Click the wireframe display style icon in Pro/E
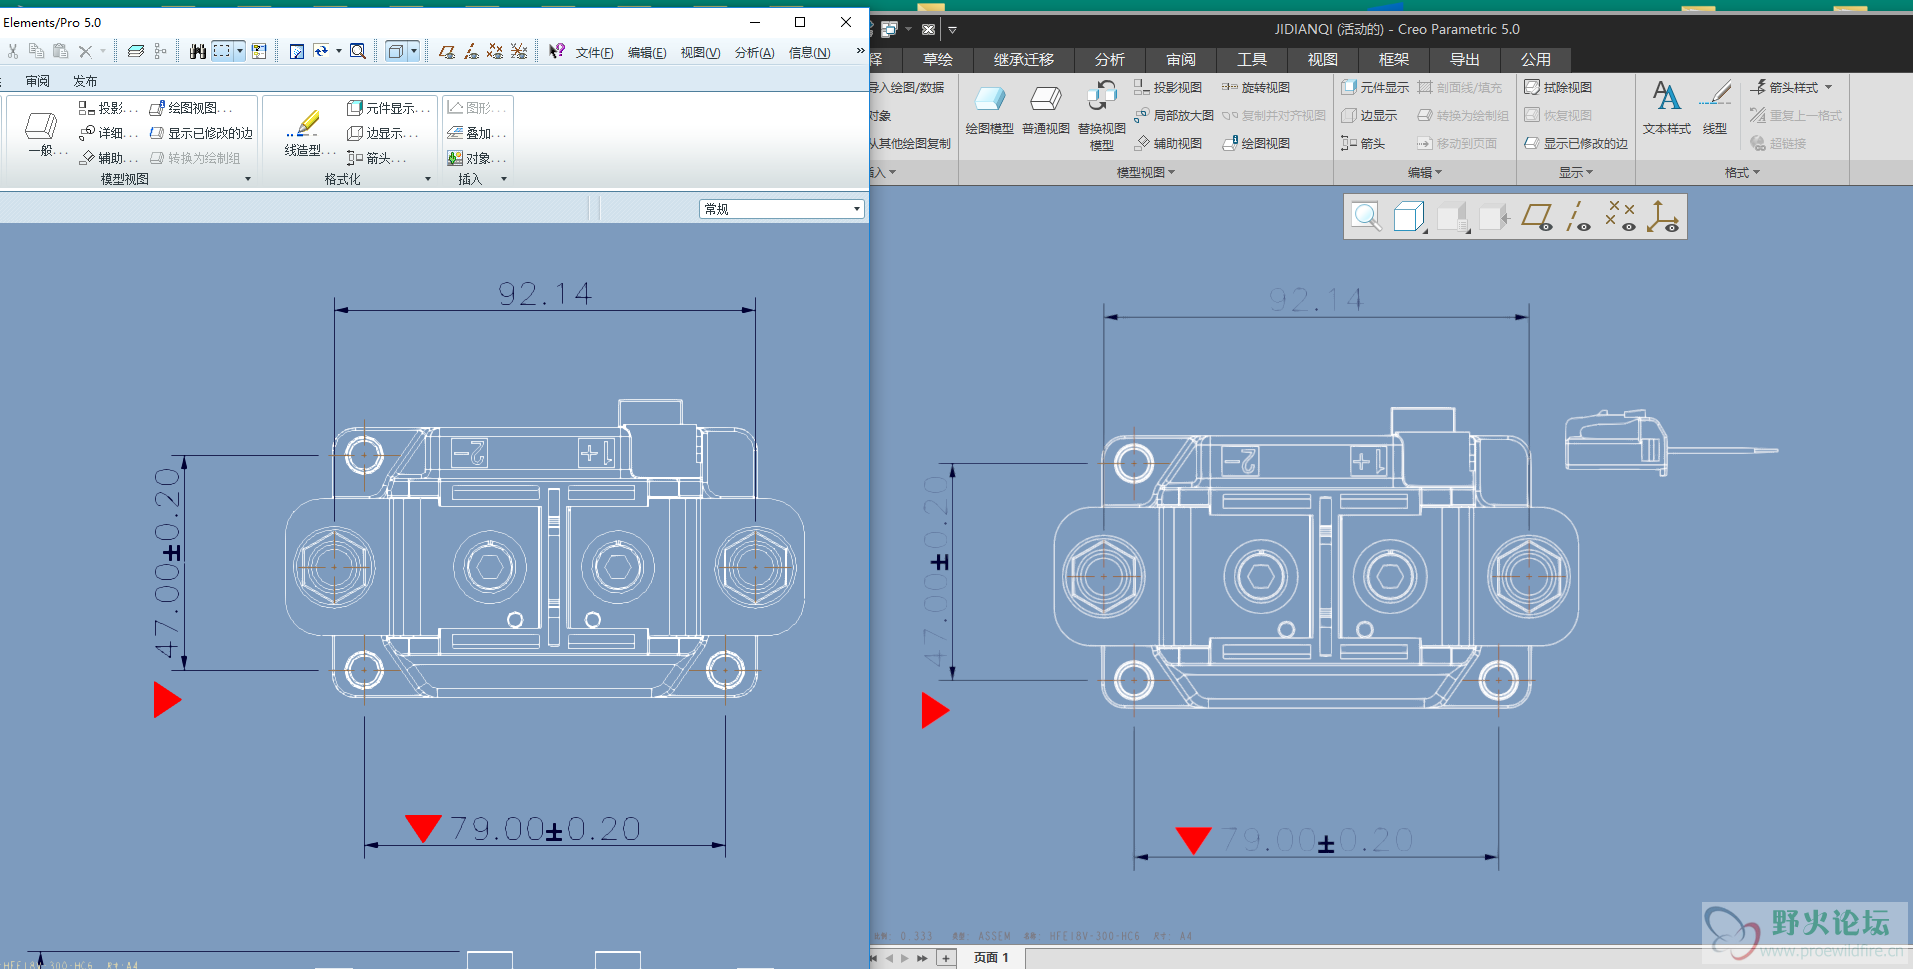This screenshot has width=1913, height=969. 396,51
